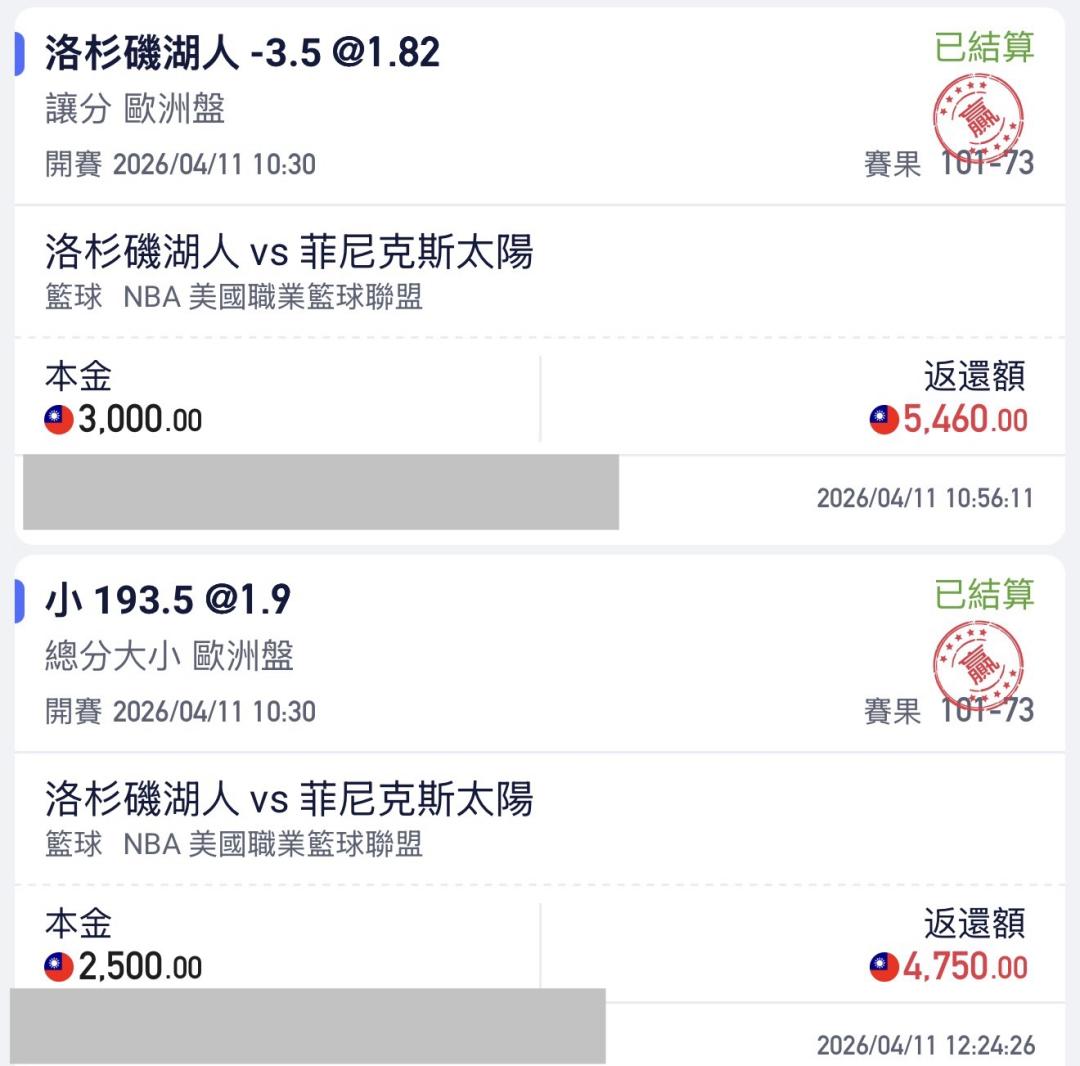The width and height of the screenshot is (1080, 1066).
Task: Select the matchup name in the second bet card
Action: point(289,799)
